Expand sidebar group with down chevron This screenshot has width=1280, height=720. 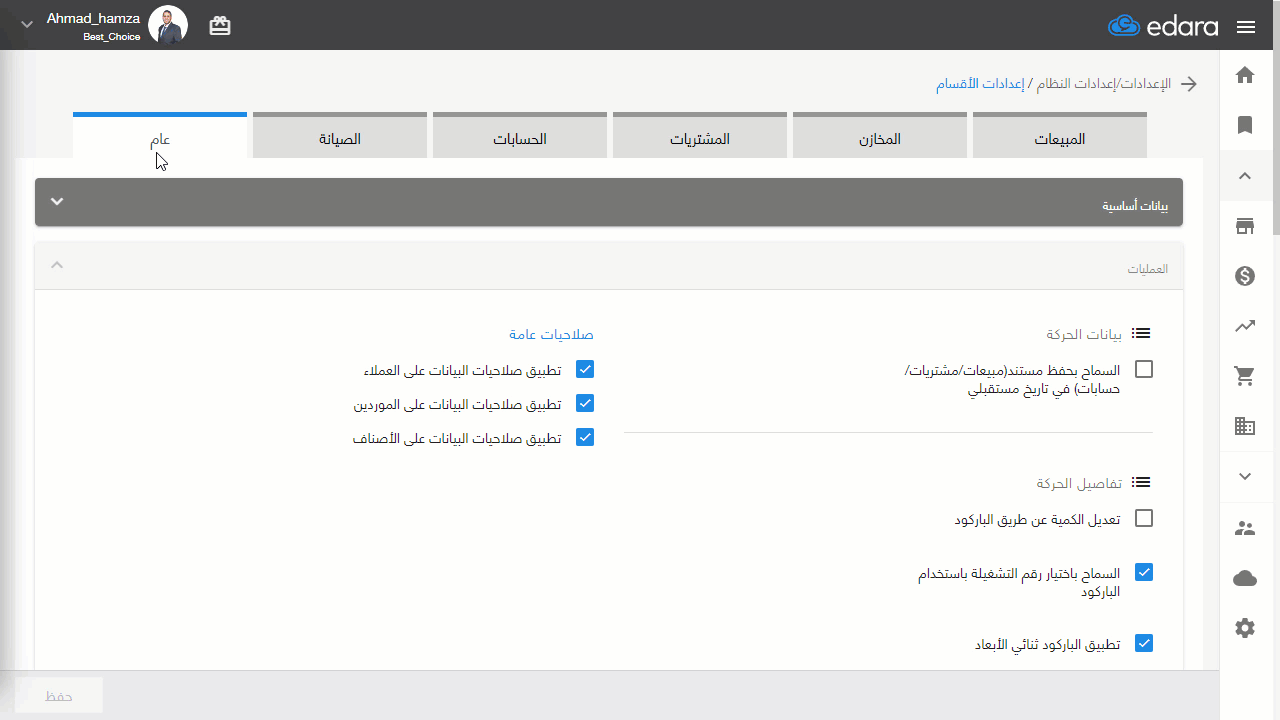click(x=1245, y=477)
